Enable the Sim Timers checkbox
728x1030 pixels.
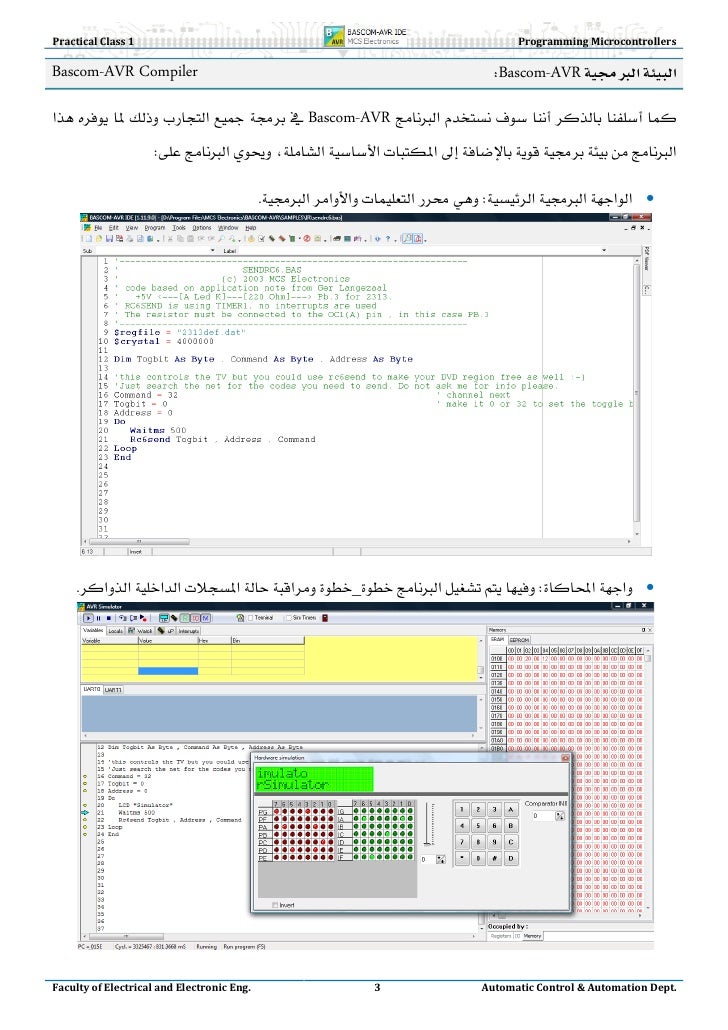[288, 618]
